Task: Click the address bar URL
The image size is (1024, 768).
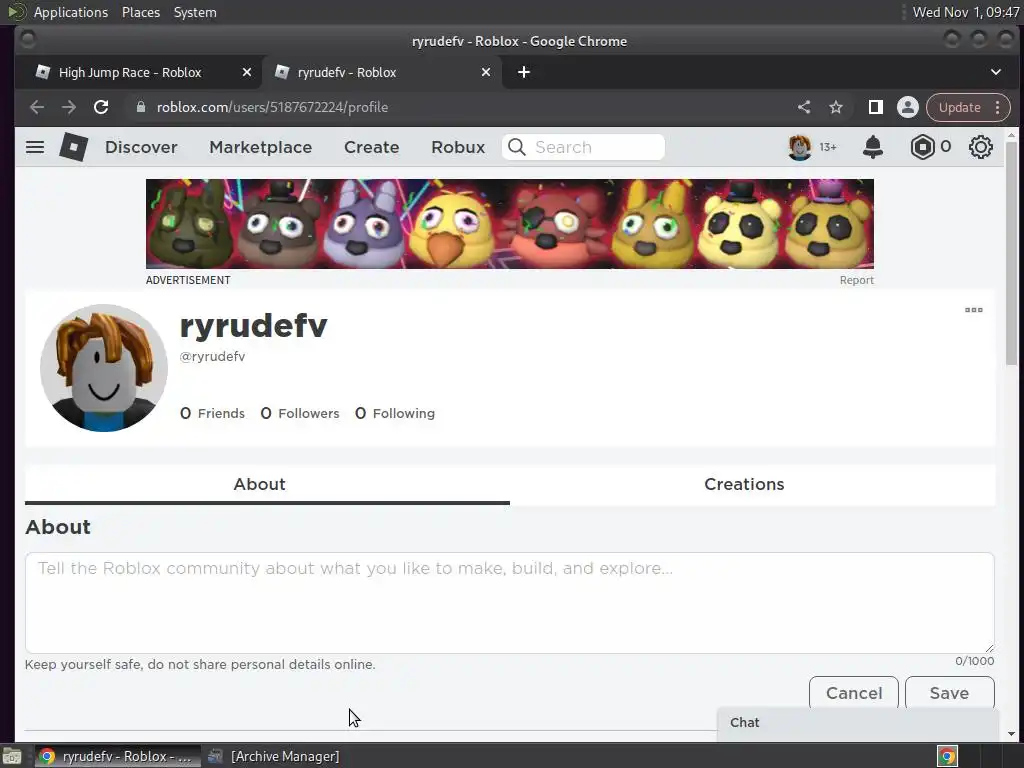Action: point(272,107)
